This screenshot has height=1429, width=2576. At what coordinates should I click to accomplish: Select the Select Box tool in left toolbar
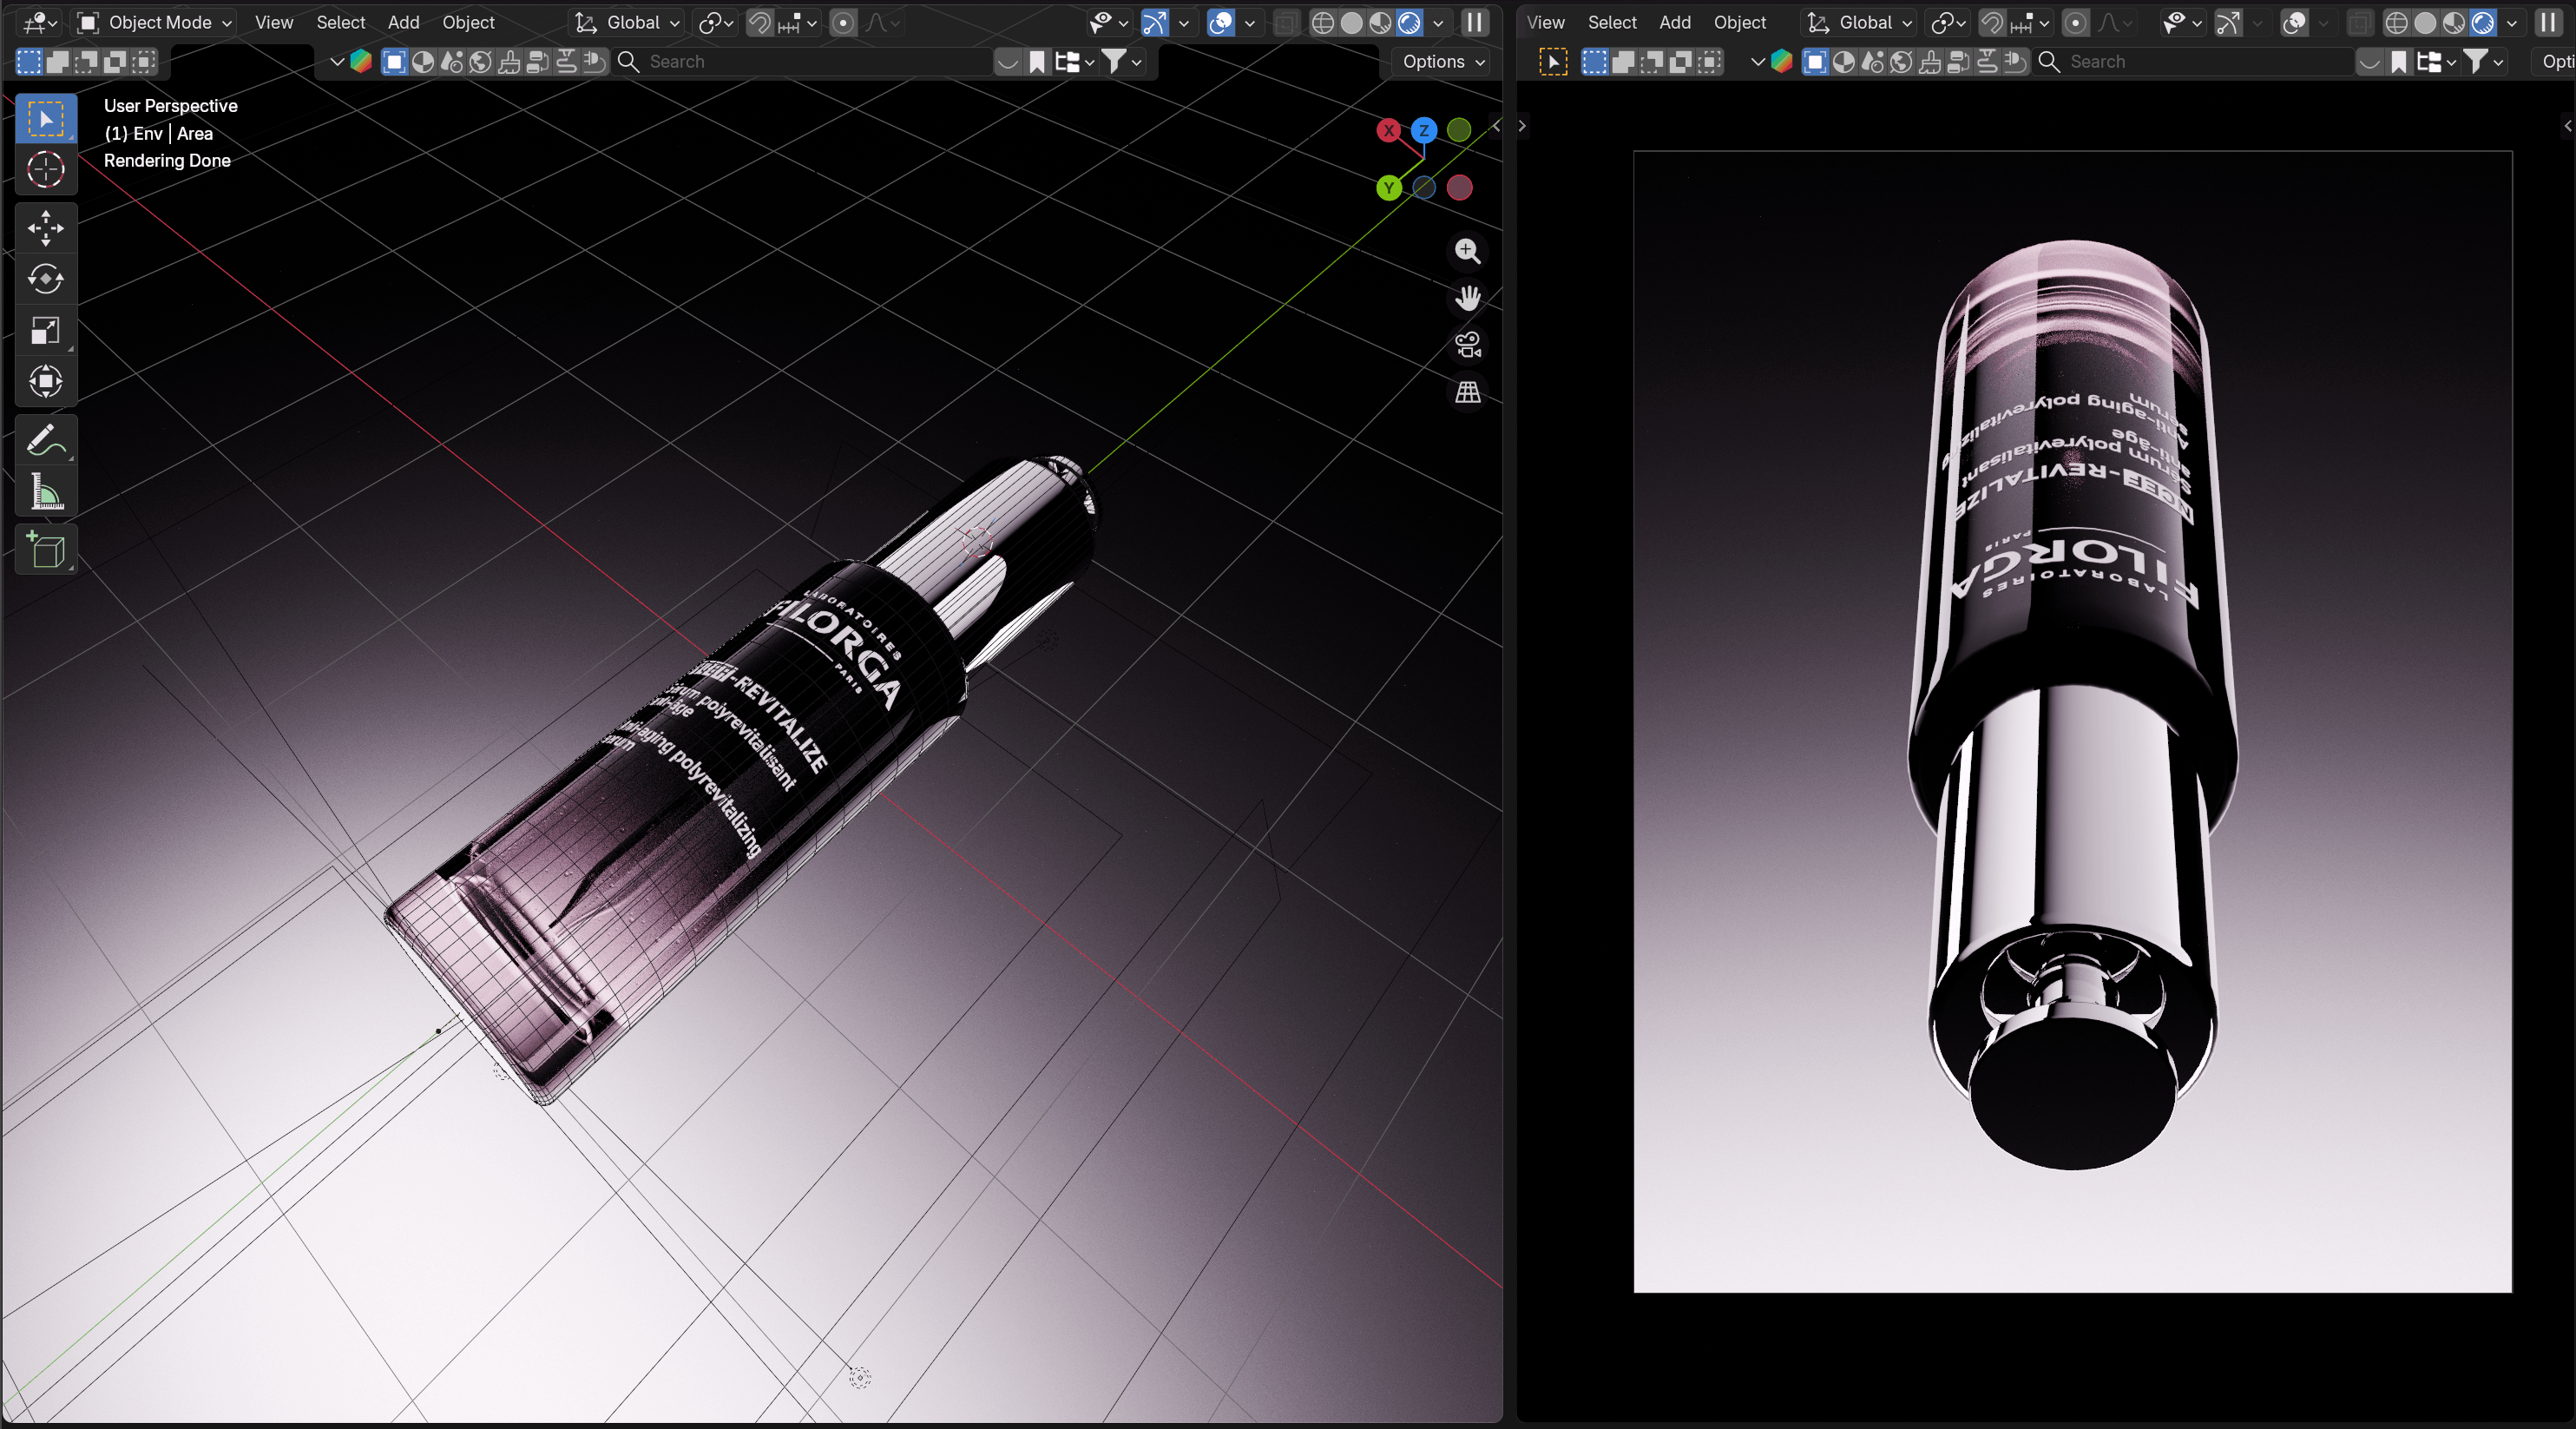pyautogui.click(x=45, y=118)
